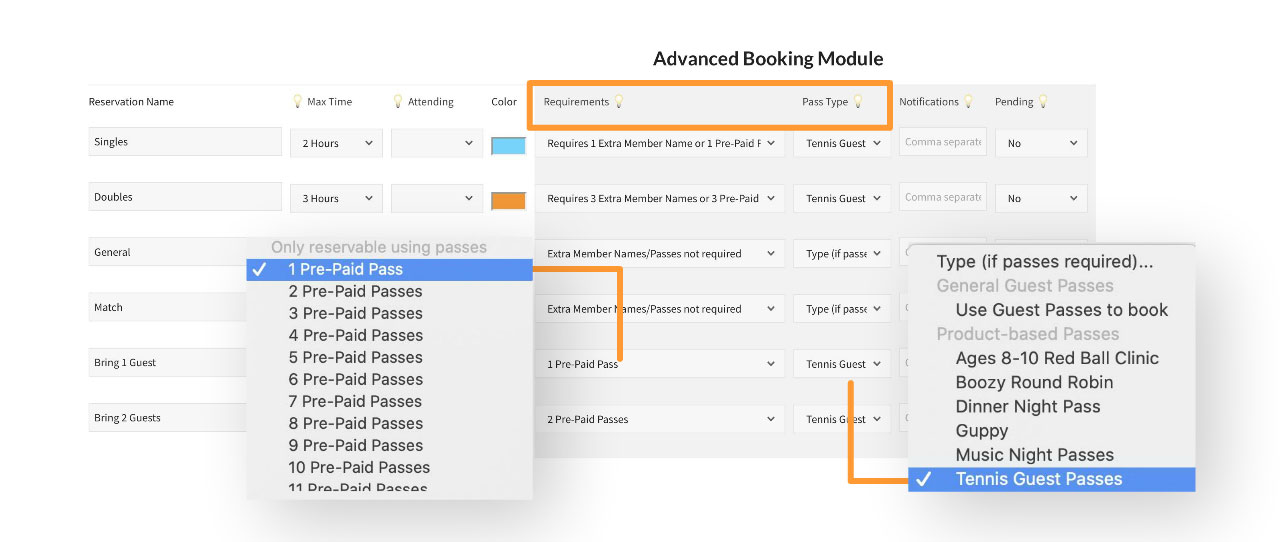Screen dimensions: 1280x542
Task: Click the lightbulb icon next to Pending
Action: (x=1043, y=101)
